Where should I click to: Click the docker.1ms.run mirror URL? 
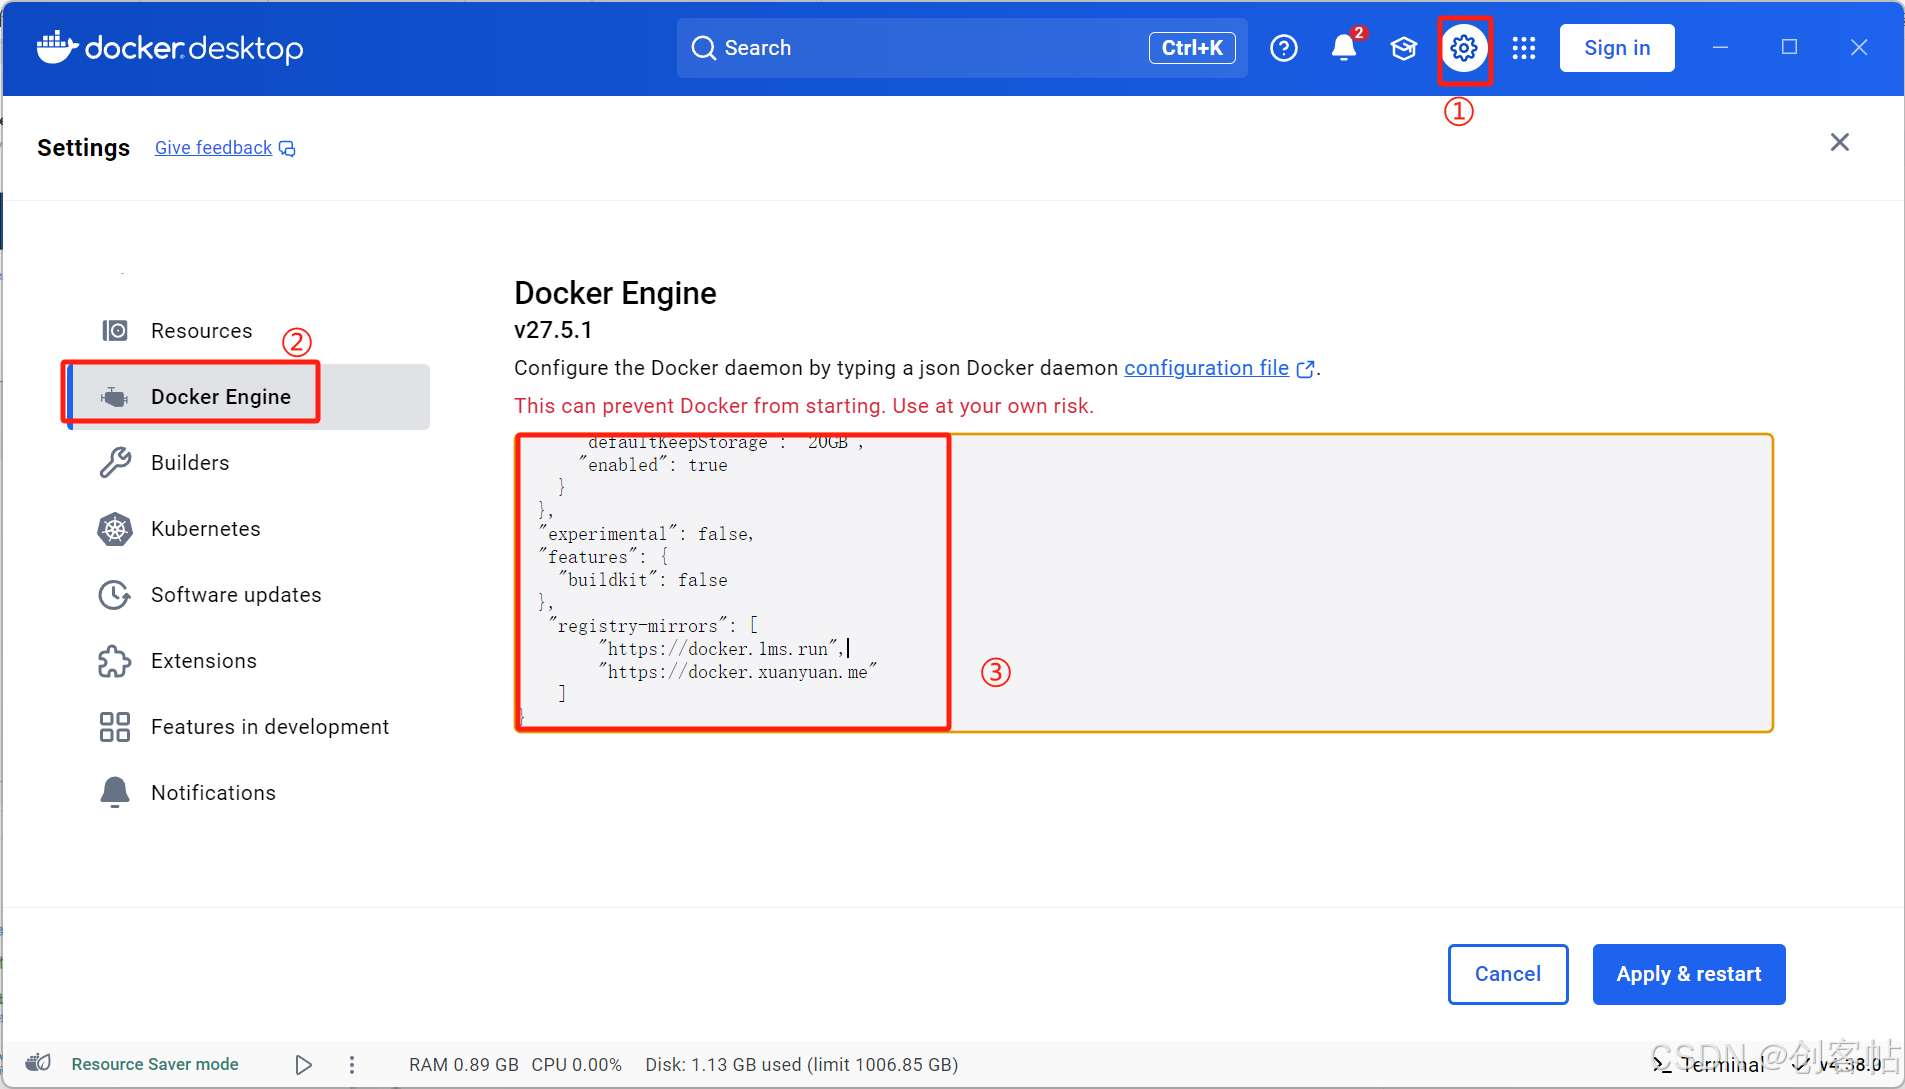pos(720,649)
